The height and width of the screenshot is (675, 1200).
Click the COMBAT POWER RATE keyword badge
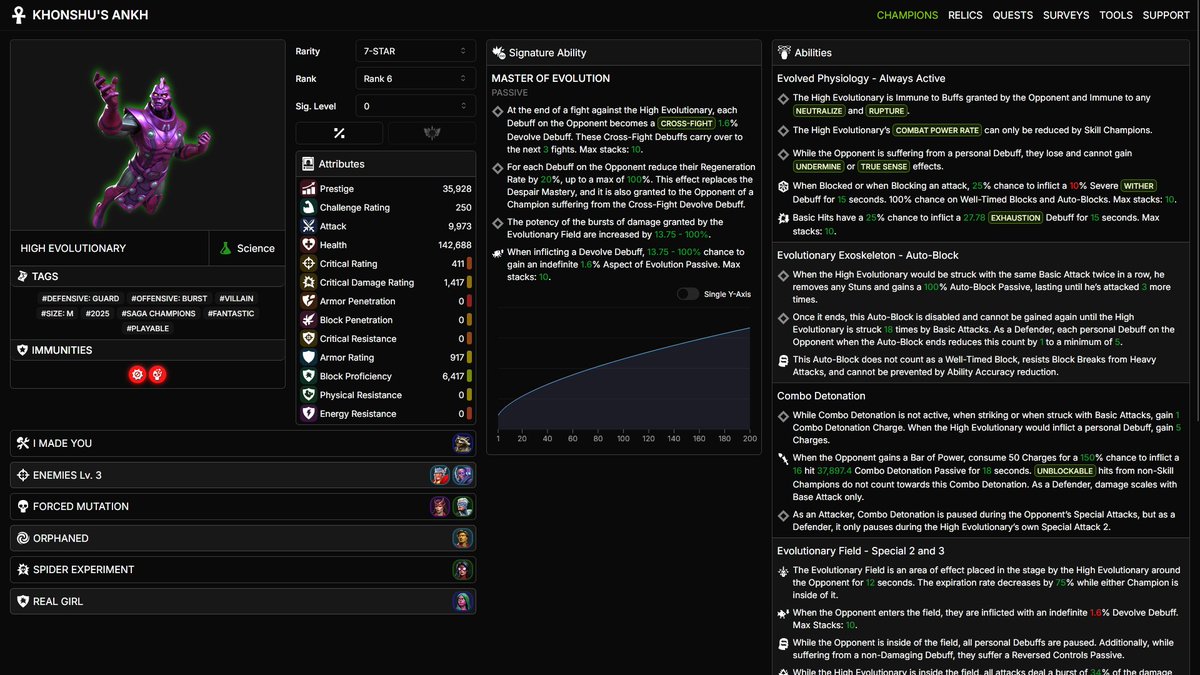pyautogui.click(x=937, y=130)
